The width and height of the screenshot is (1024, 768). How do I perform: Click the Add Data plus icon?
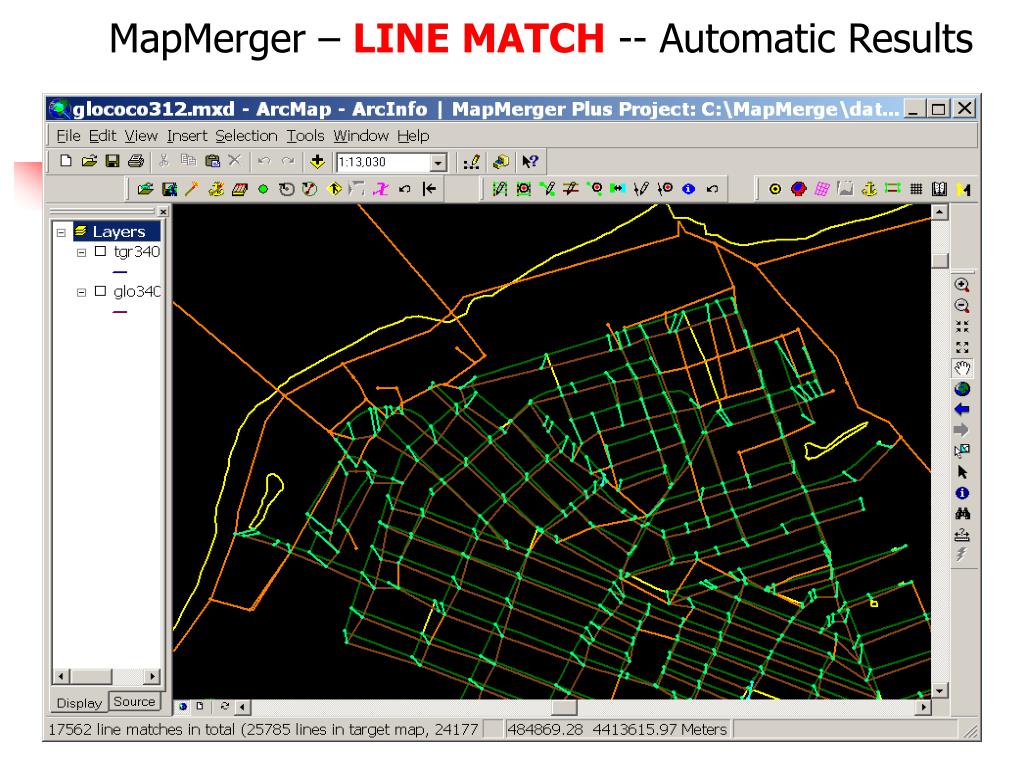point(317,161)
